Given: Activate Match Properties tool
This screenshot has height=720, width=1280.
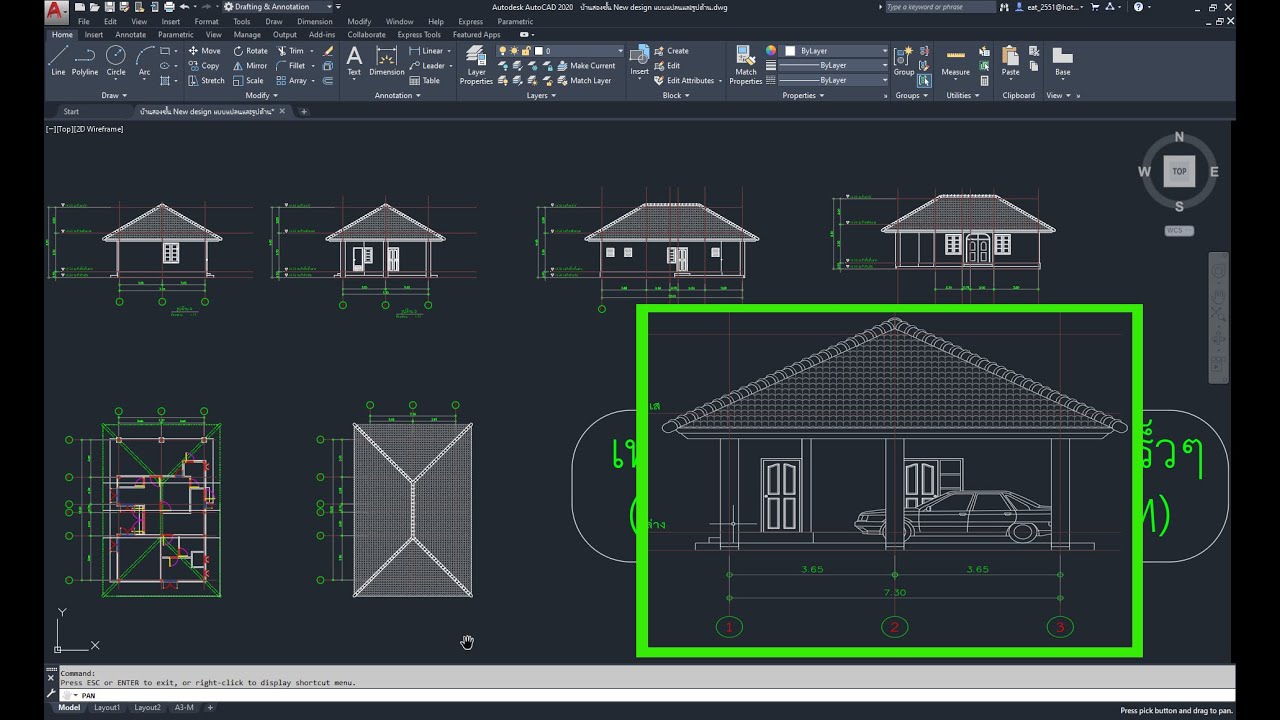Looking at the screenshot, I should [x=746, y=66].
